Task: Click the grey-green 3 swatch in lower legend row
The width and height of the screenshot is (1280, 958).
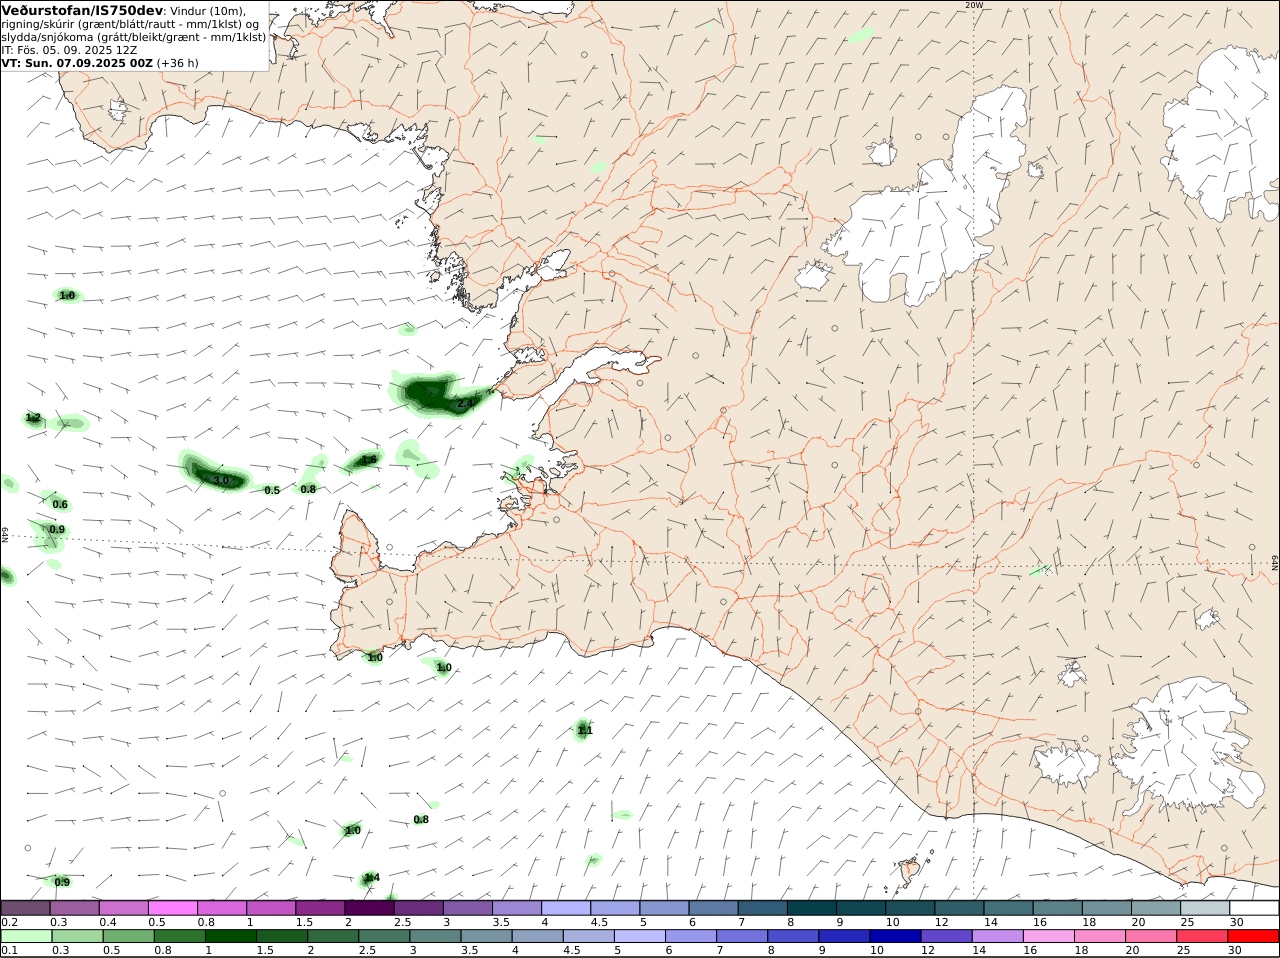Action: [x=435, y=936]
